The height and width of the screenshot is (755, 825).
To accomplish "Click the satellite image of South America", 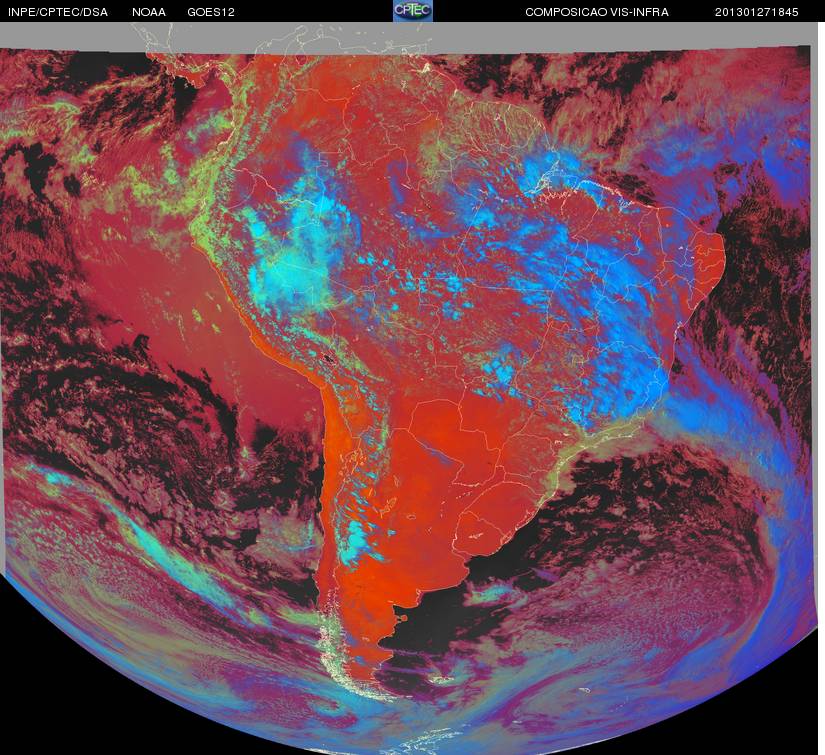I will pyautogui.click(x=410, y=388).
